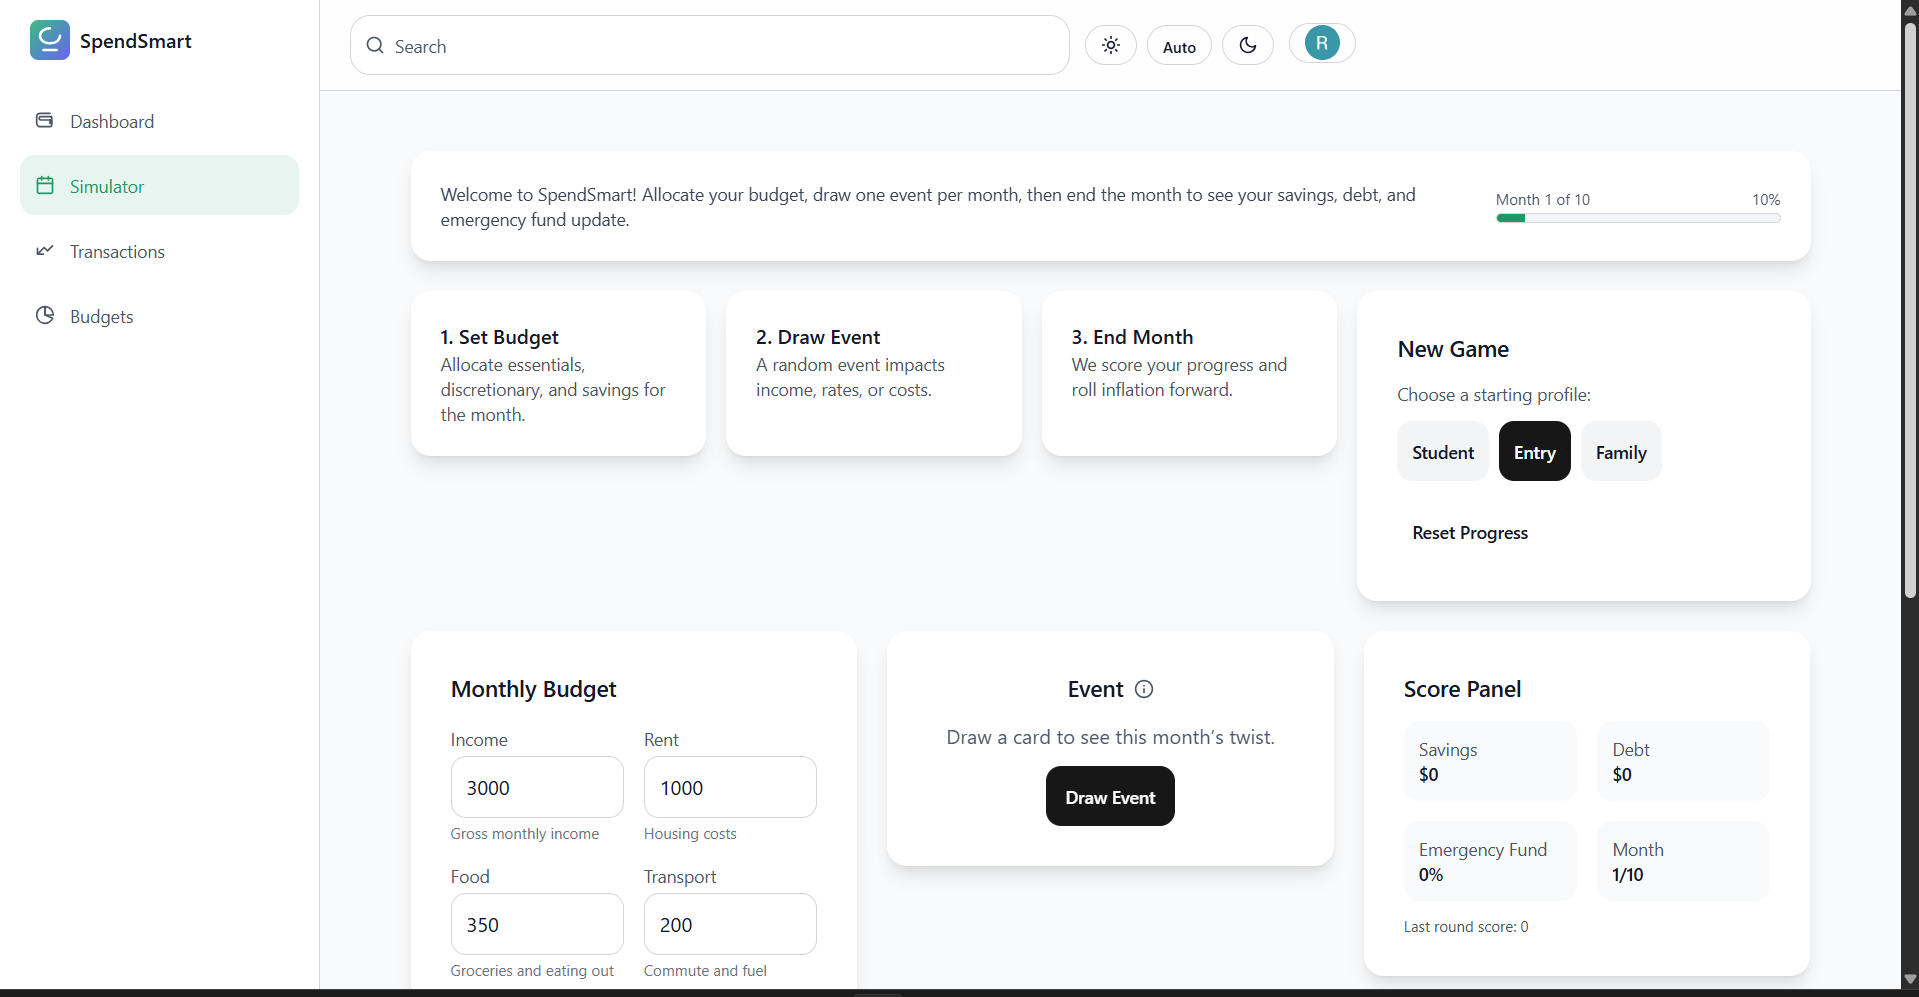
Task: Click Reset Progress
Action: point(1470,533)
